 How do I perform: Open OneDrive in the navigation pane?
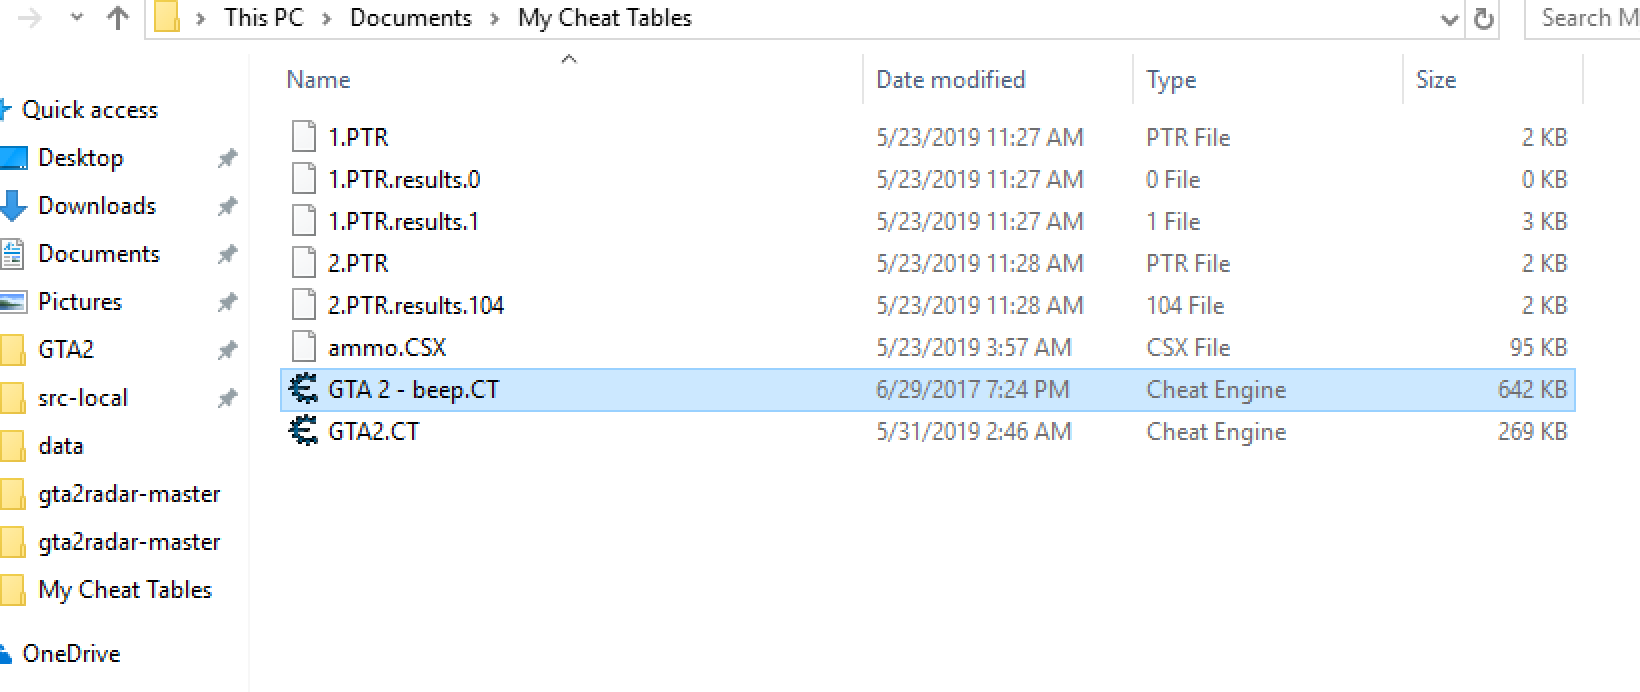point(71,654)
